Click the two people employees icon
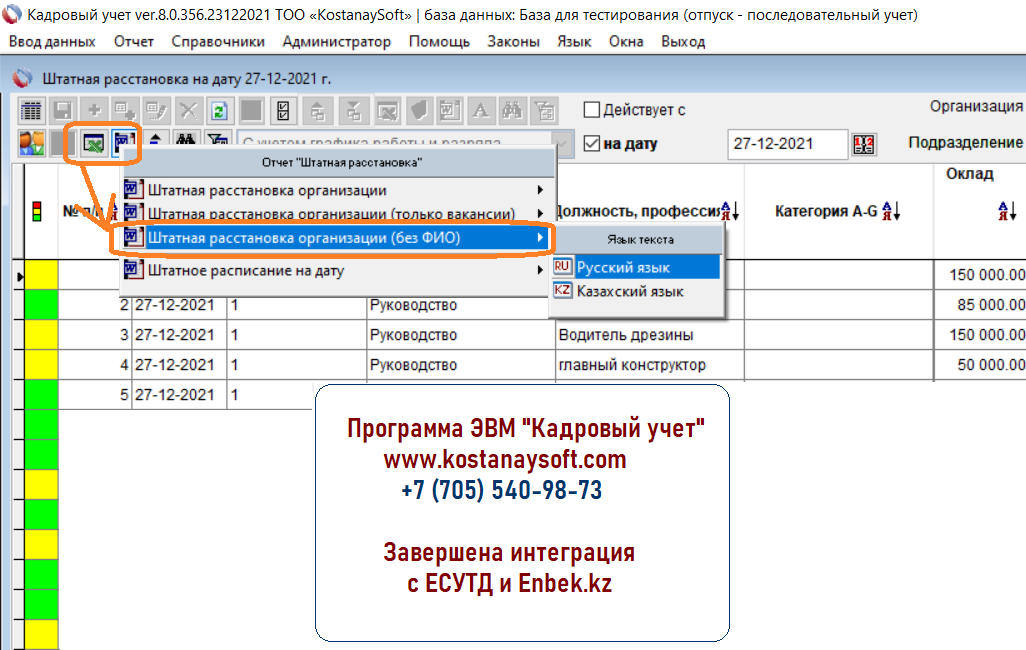 click(x=31, y=143)
